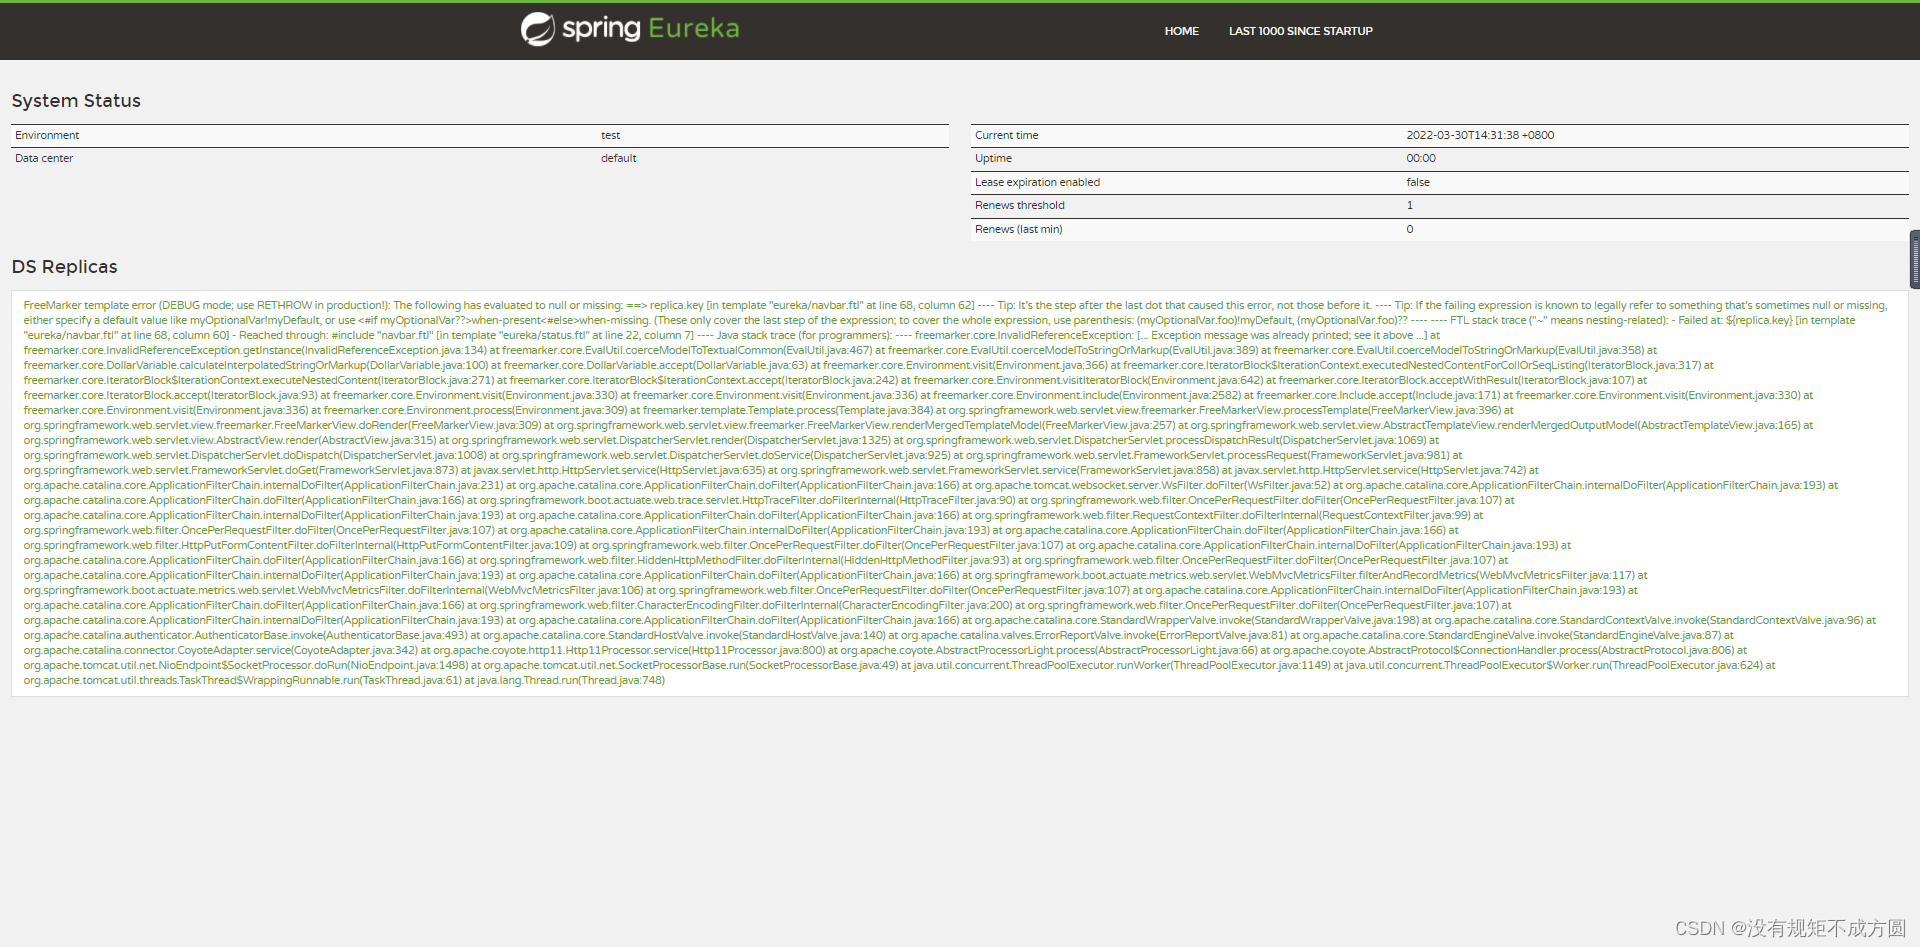1920x947 pixels.
Task: Click the Current time label
Action: pyautogui.click(x=1006, y=135)
